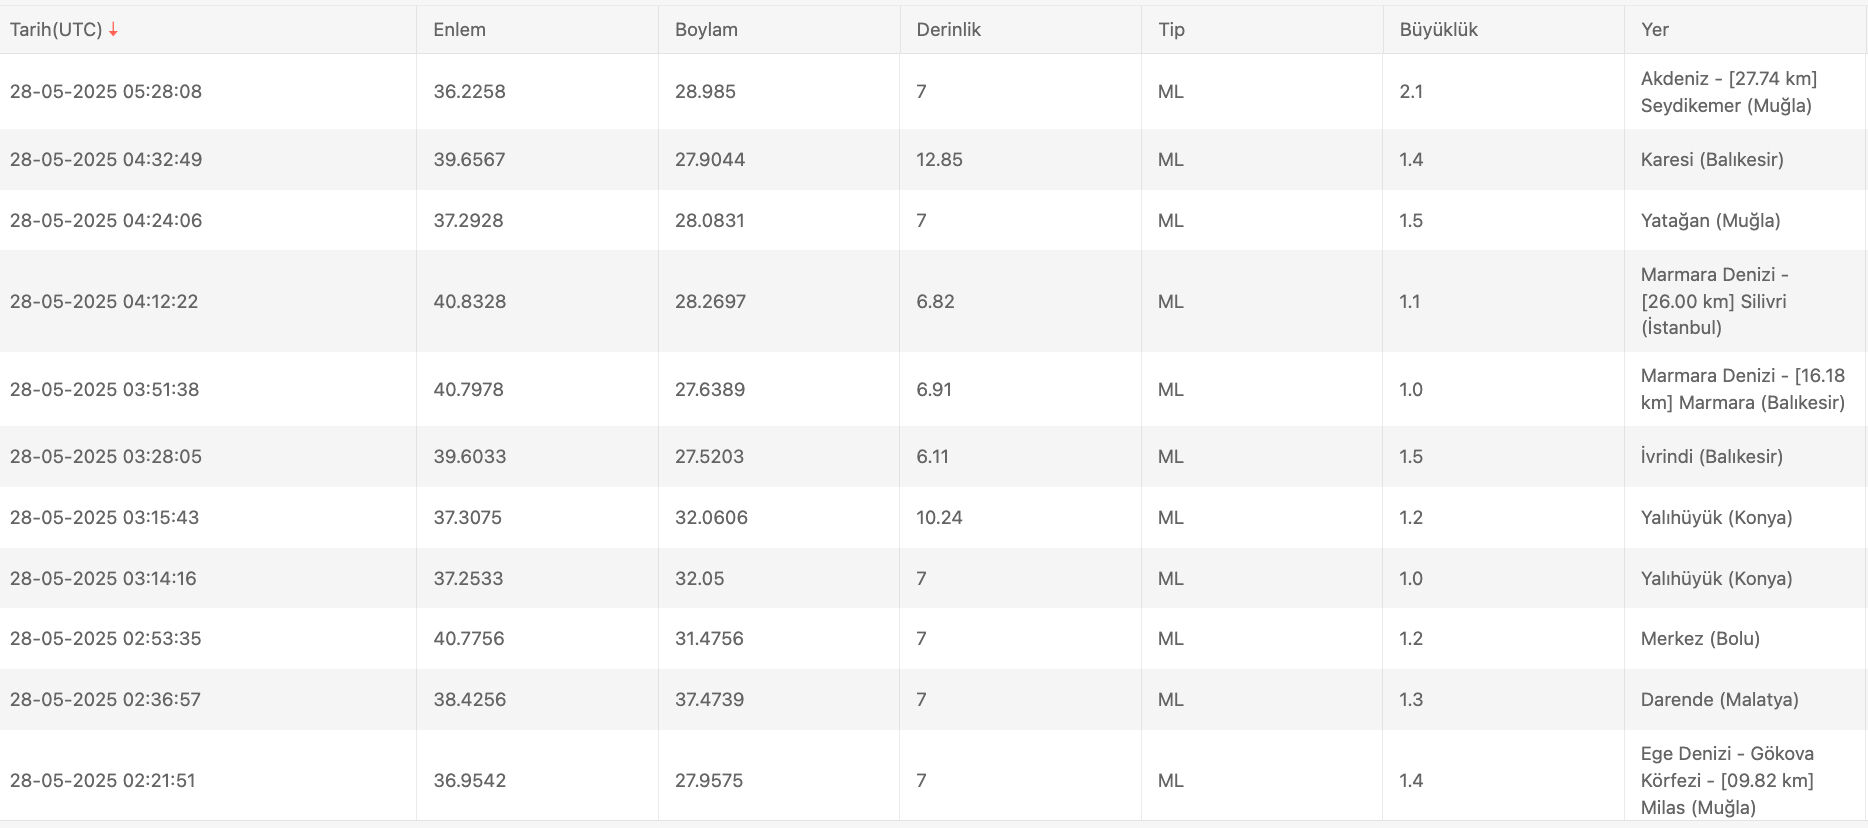The width and height of the screenshot is (1868, 828).
Task: Sort earthquakes by Büyüklük header
Action: point(1438,30)
